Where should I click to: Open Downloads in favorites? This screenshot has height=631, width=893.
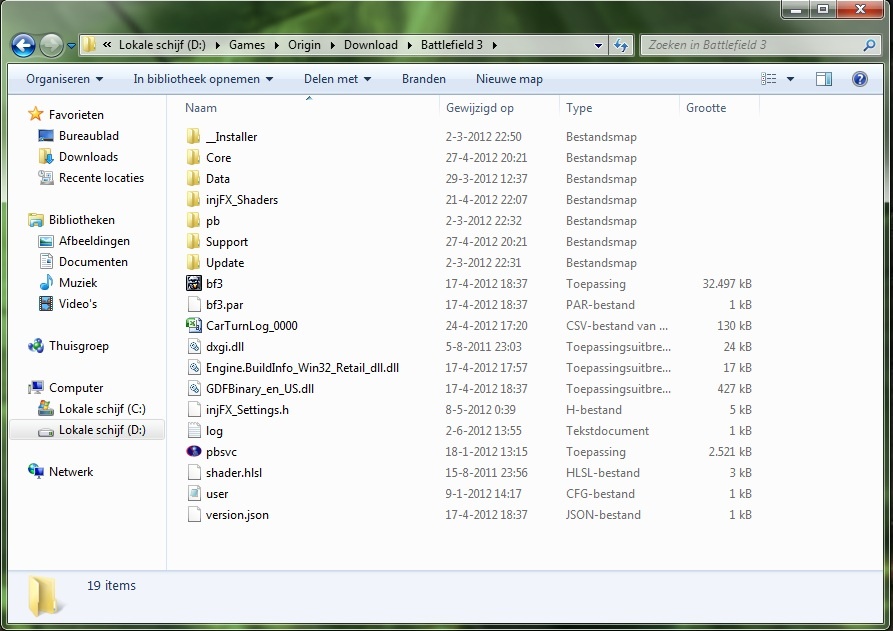88,157
